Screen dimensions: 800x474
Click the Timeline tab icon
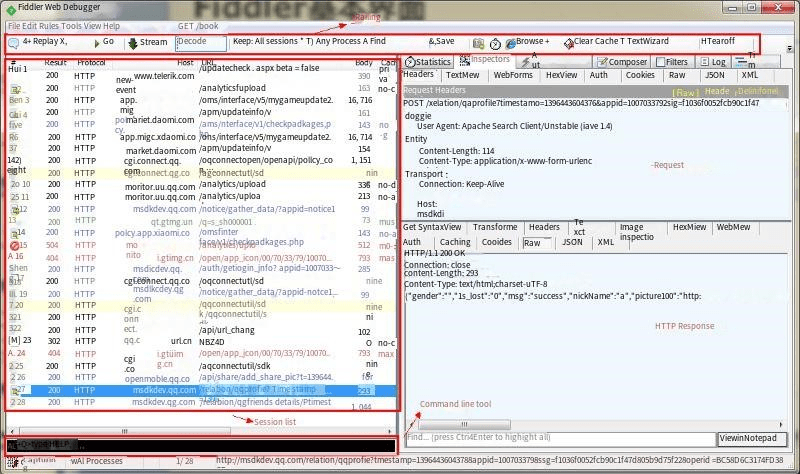[740, 62]
